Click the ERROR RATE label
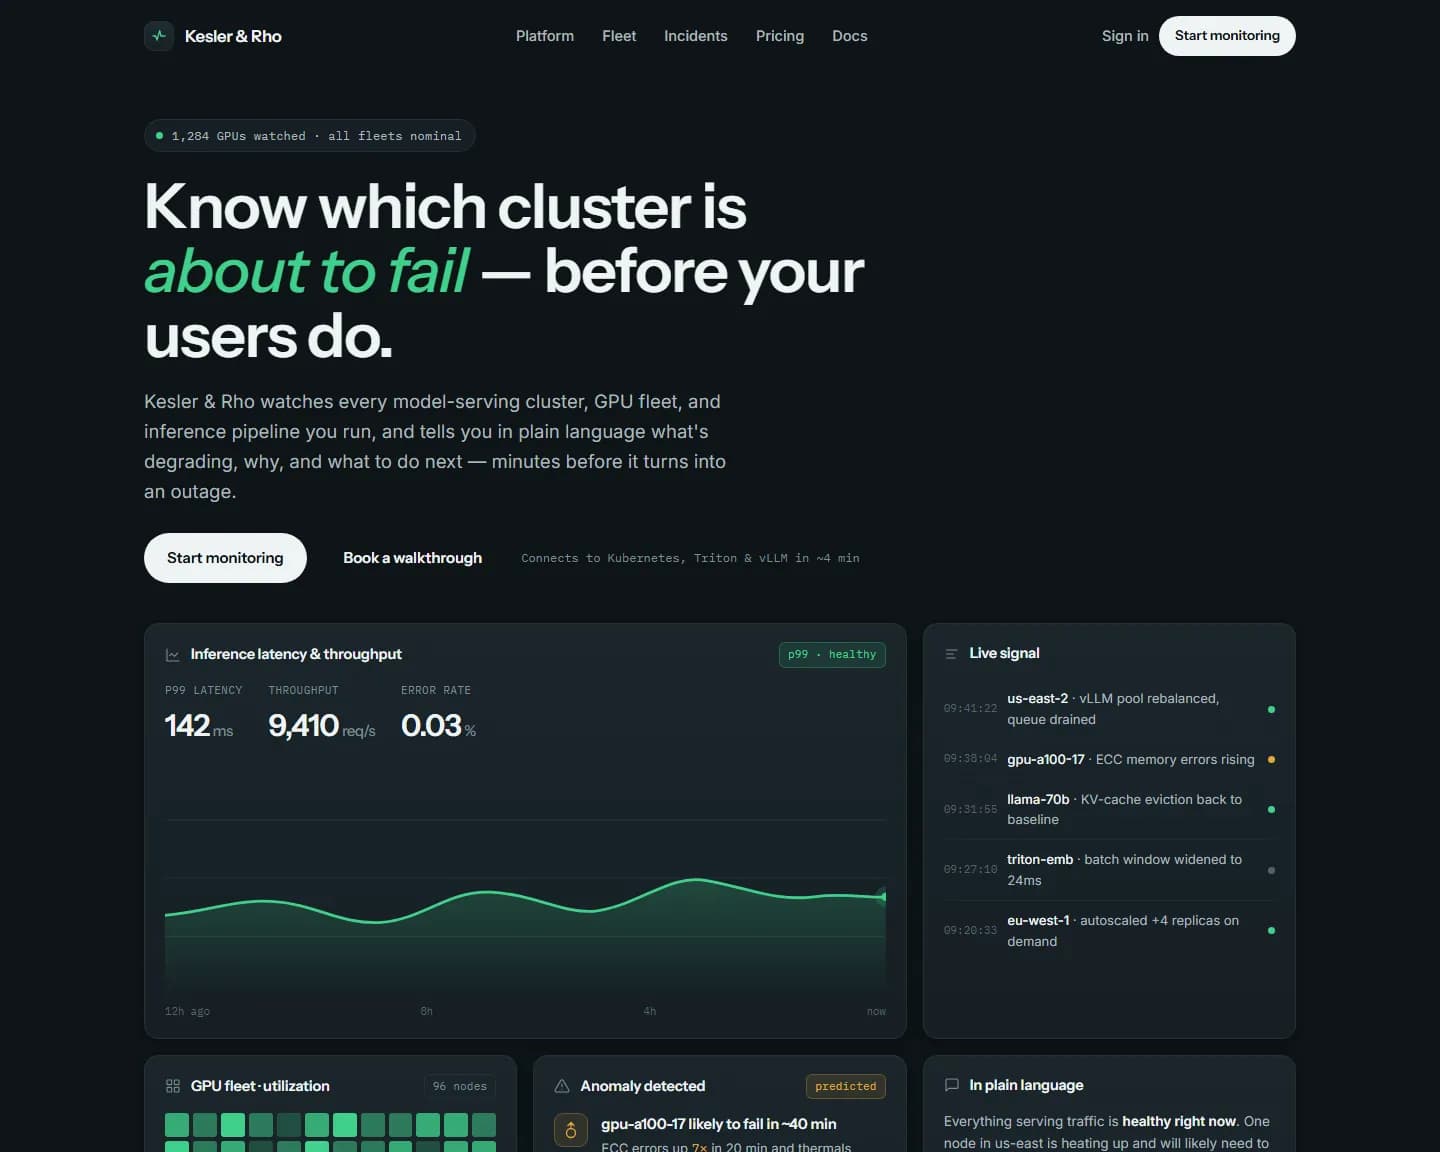1440x1152 pixels. point(436,690)
